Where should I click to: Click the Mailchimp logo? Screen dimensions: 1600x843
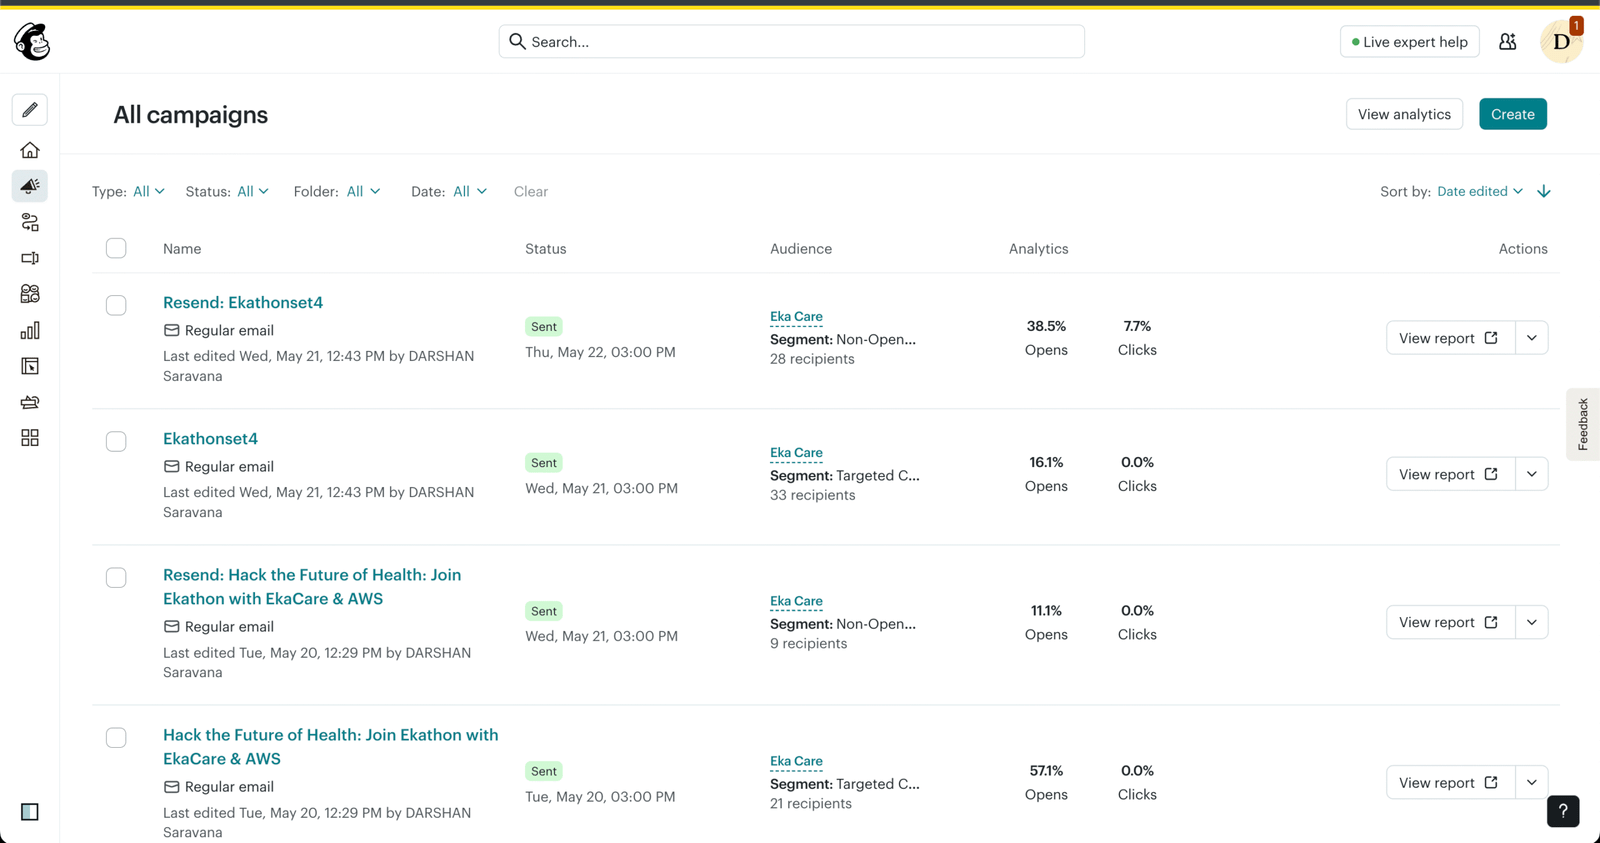coord(32,42)
